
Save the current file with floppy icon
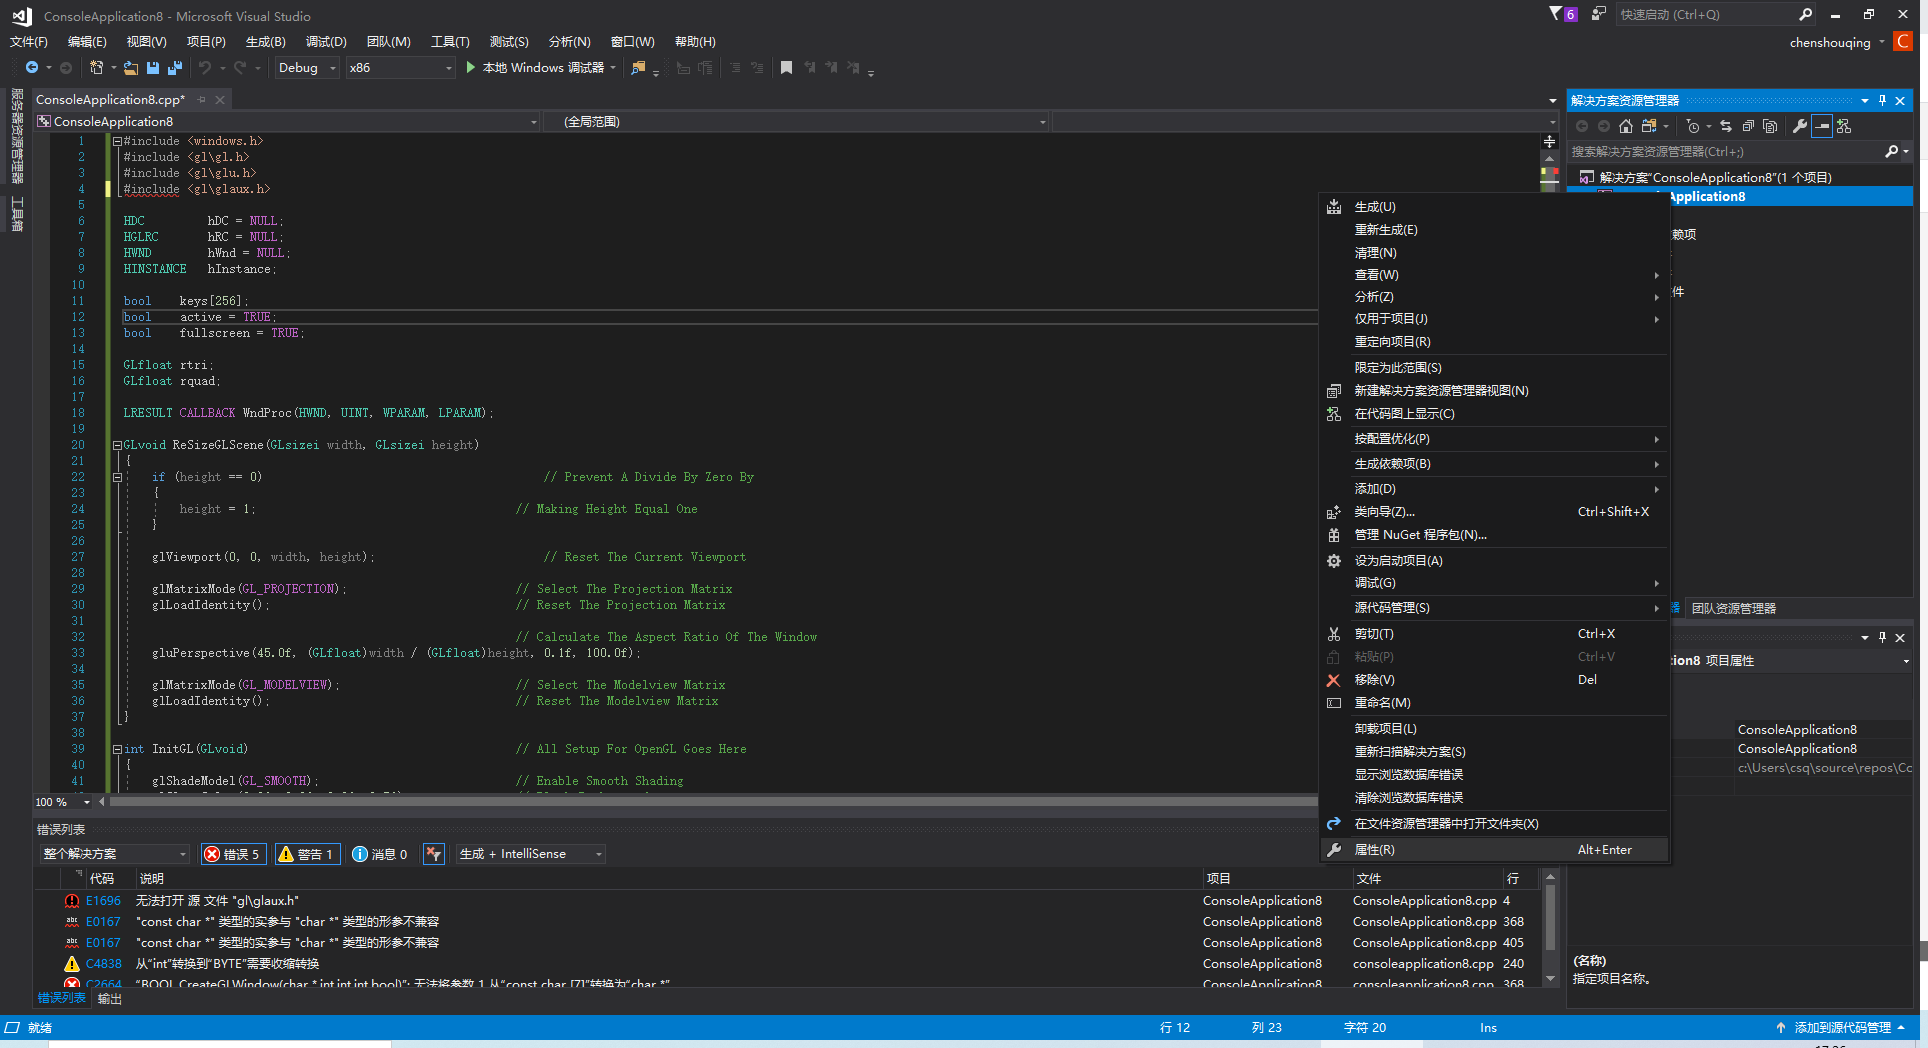coord(153,68)
